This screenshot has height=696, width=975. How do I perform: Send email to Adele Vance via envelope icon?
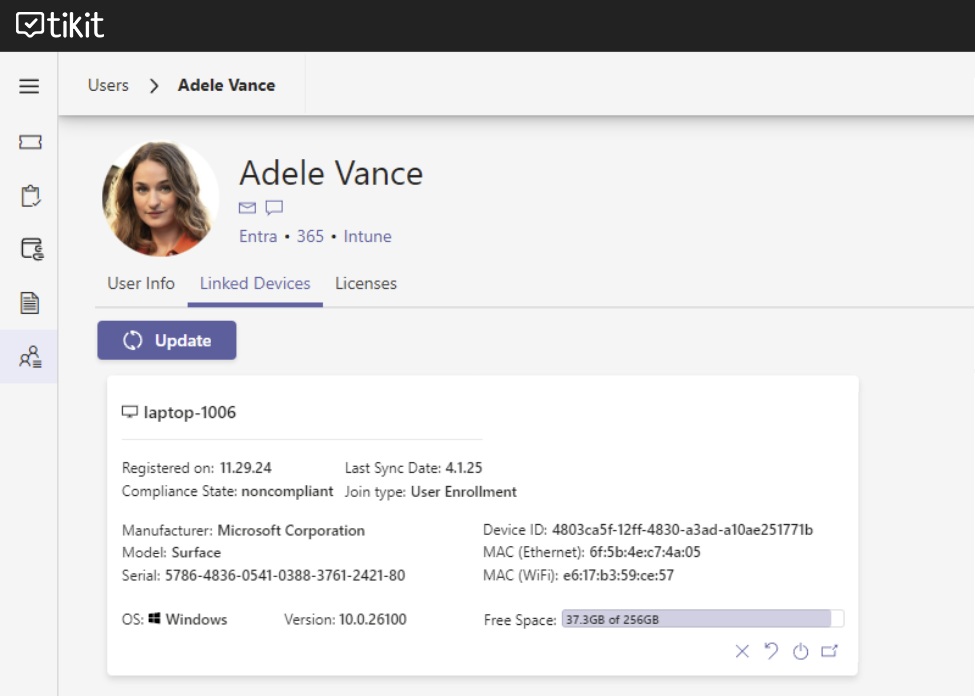[x=247, y=208]
